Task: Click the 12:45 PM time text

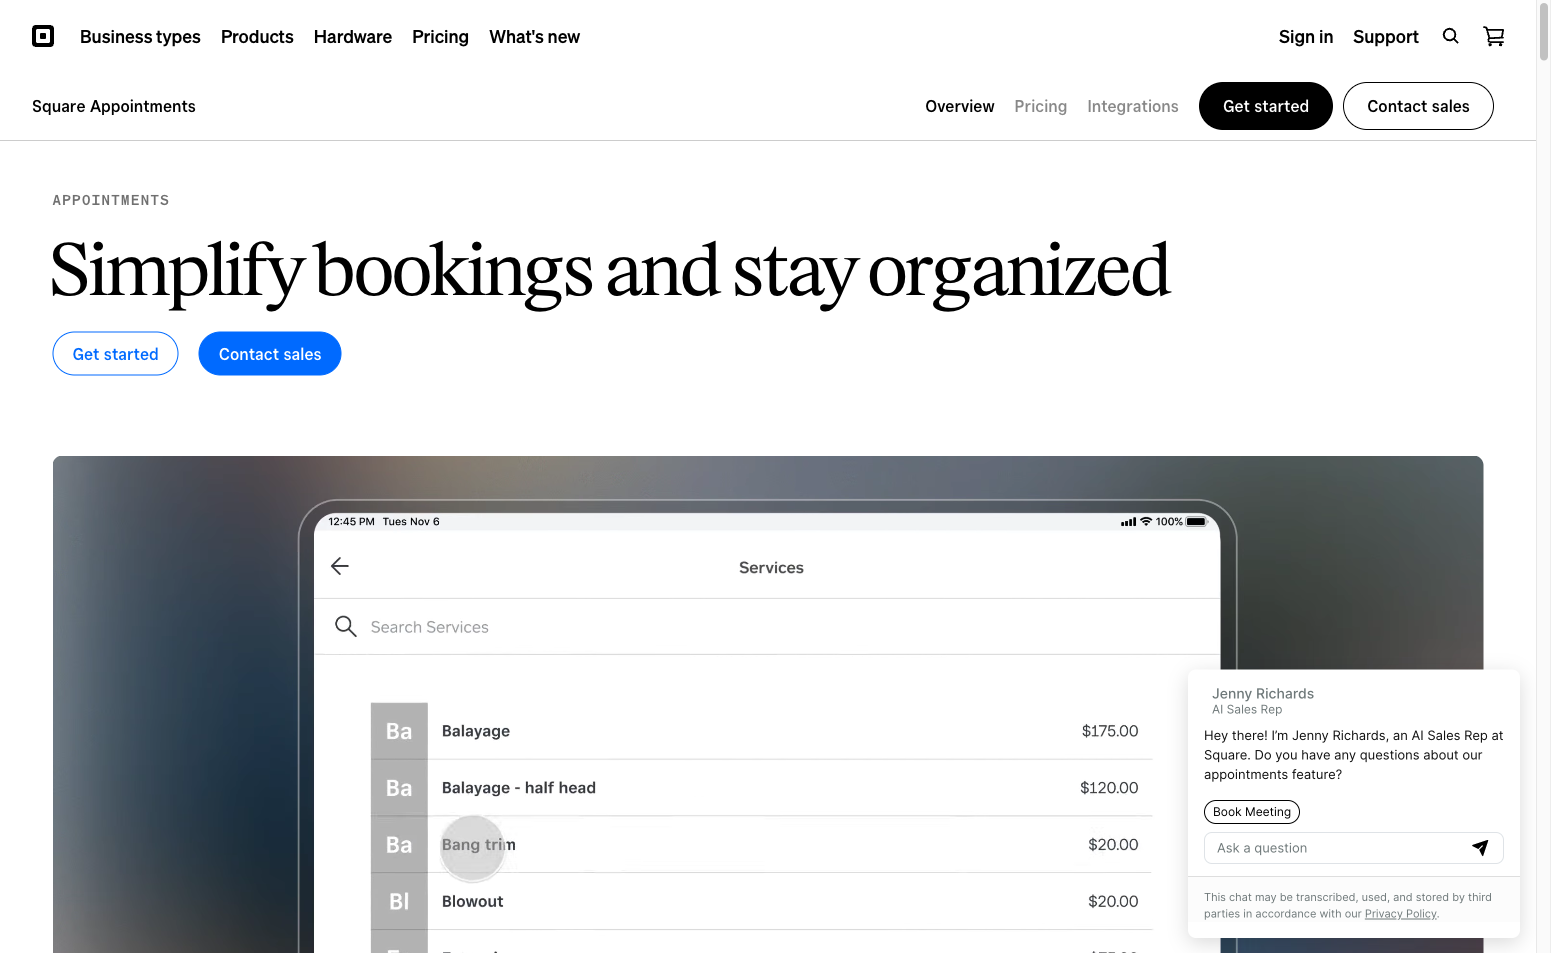Action: coord(351,522)
